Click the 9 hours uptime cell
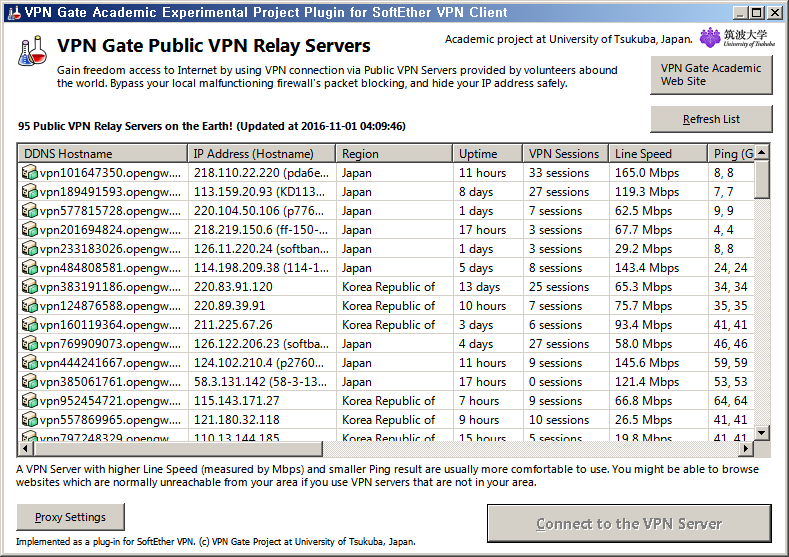Viewport: 789px width, 557px height. [487, 420]
